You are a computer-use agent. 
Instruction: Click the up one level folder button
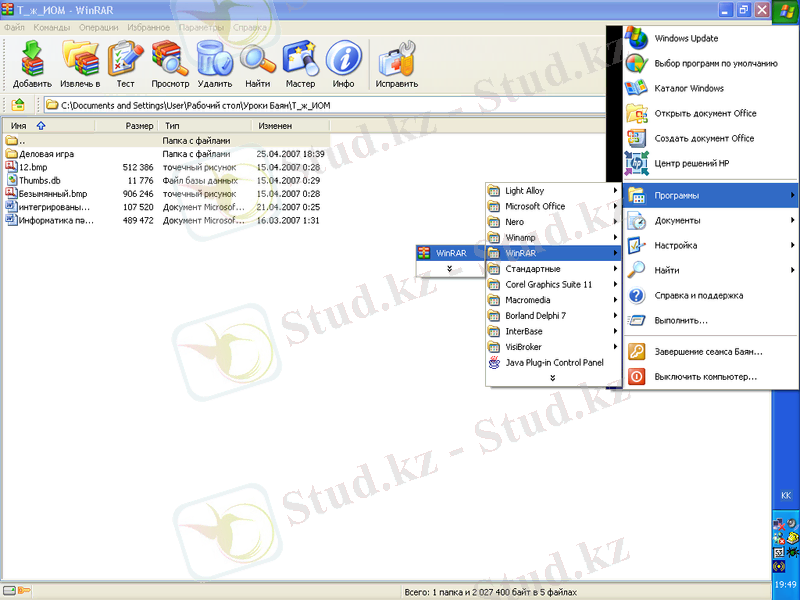[x=18, y=104]
